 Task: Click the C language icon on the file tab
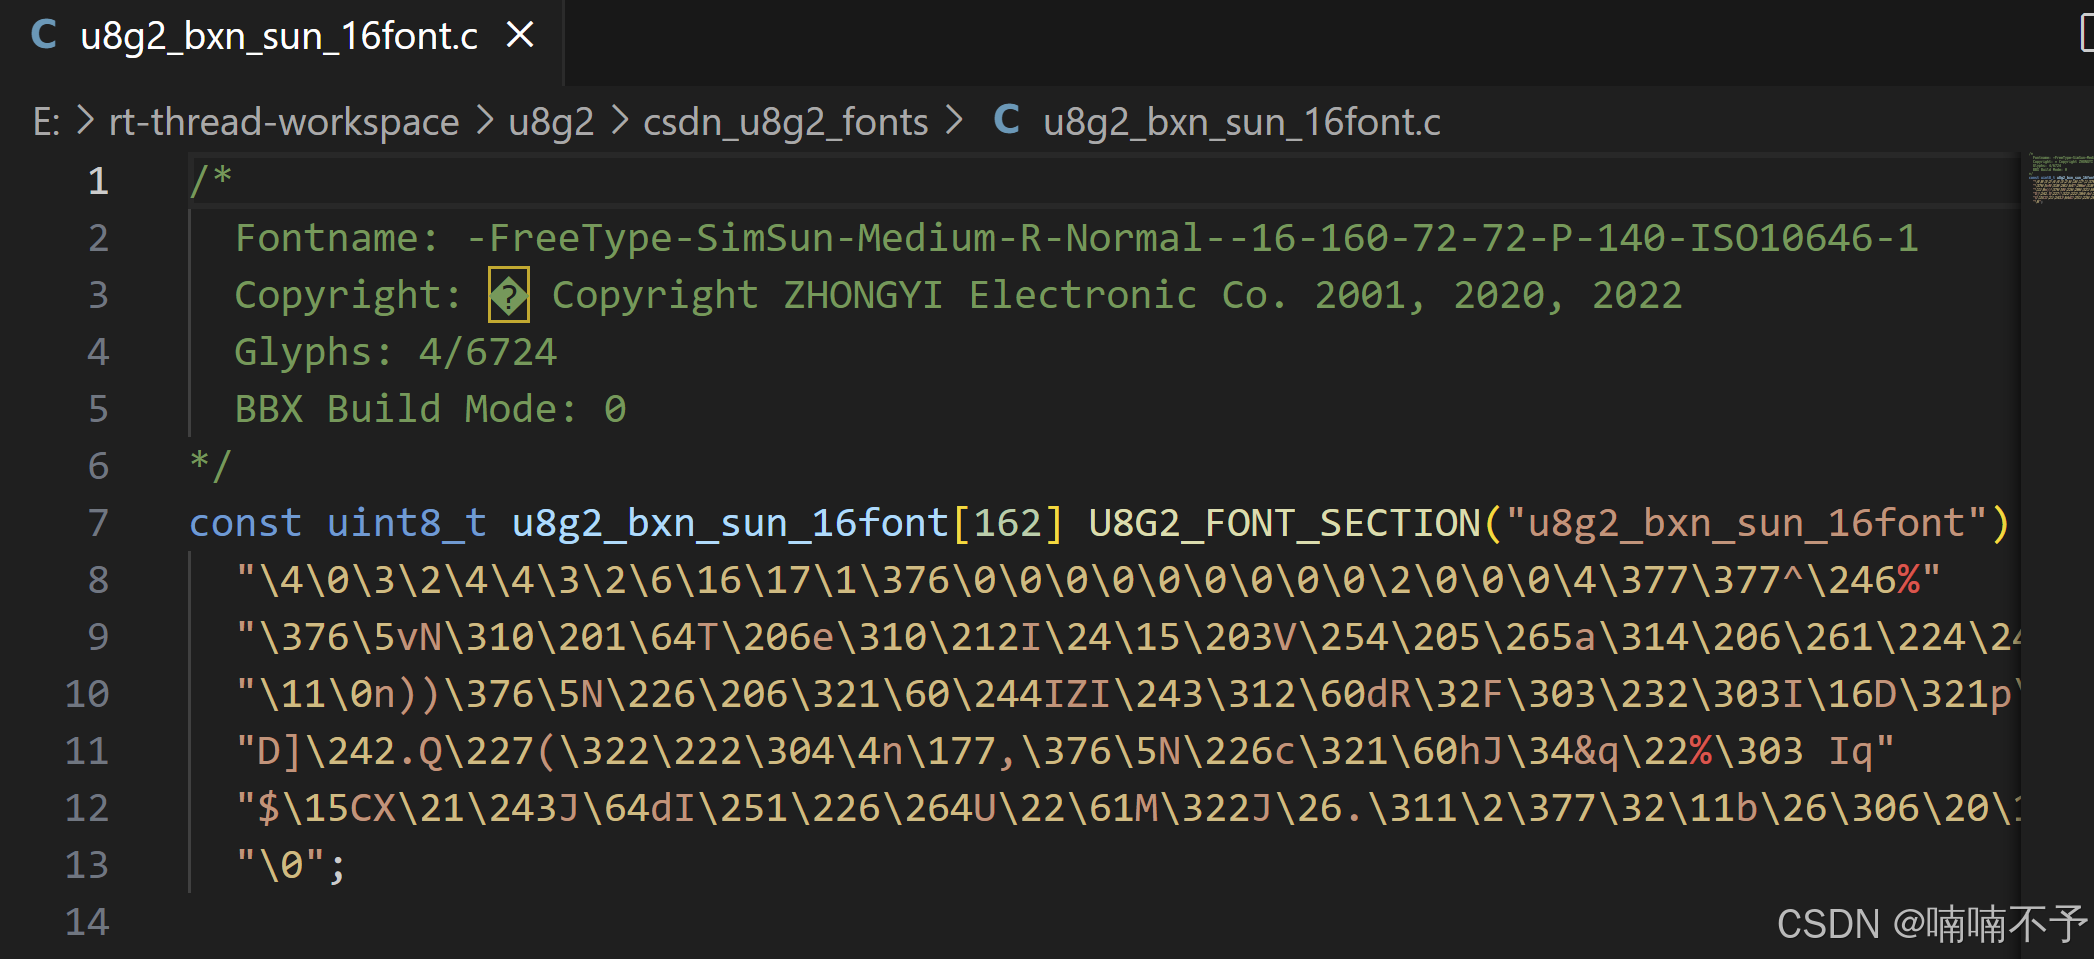coord(42,36)
